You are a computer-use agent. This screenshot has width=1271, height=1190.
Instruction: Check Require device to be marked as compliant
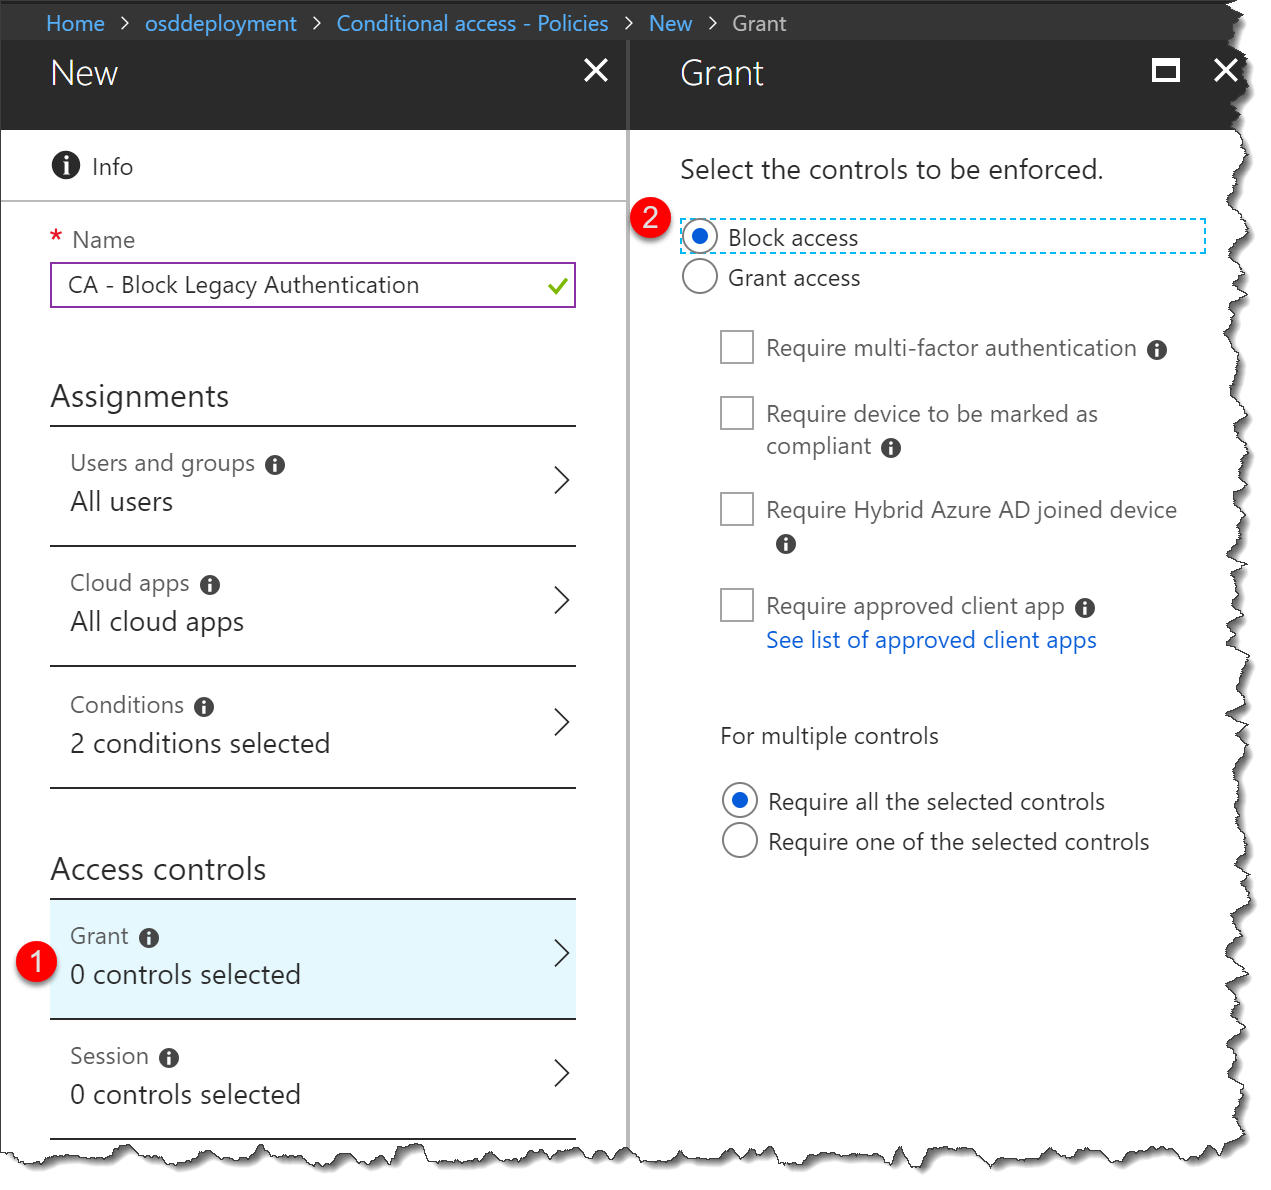[736, 412]
